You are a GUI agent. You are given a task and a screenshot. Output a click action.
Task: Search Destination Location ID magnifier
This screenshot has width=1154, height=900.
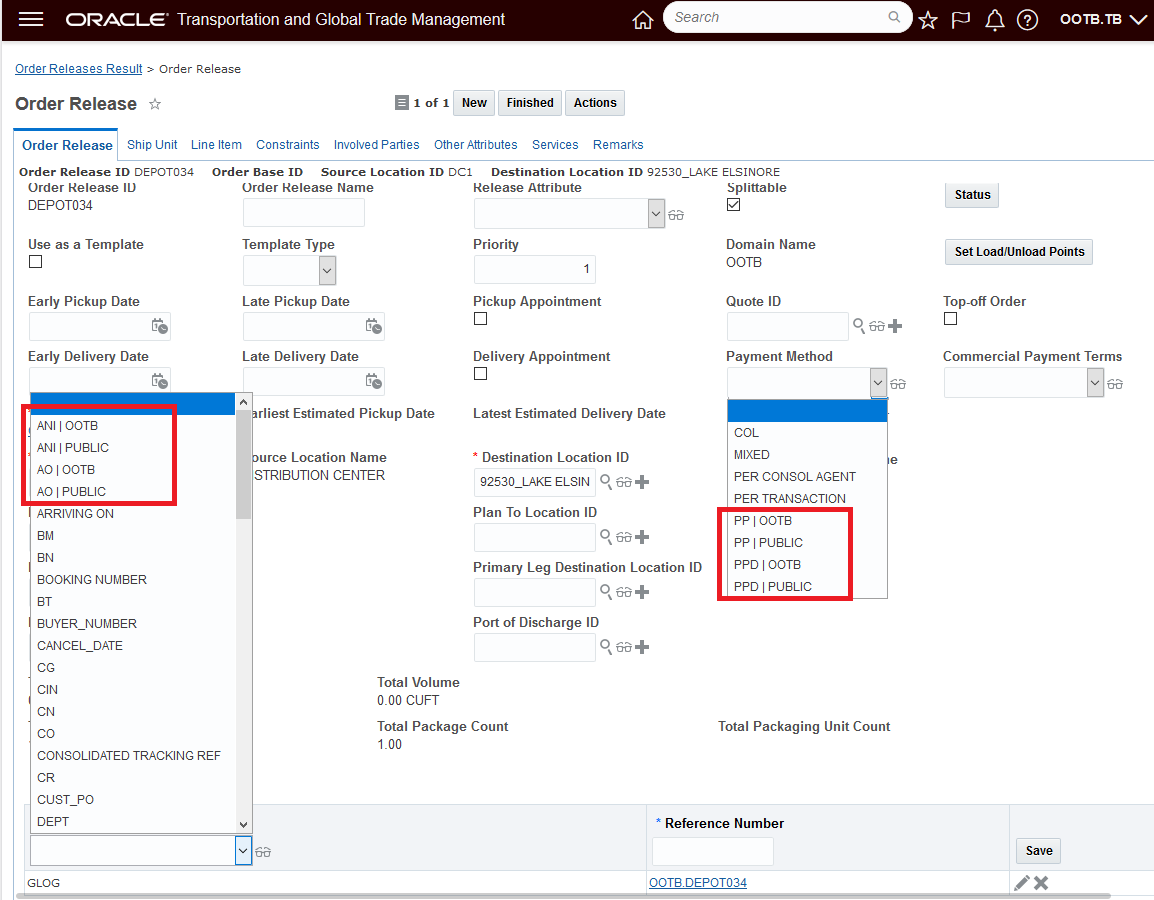[606, 481]
